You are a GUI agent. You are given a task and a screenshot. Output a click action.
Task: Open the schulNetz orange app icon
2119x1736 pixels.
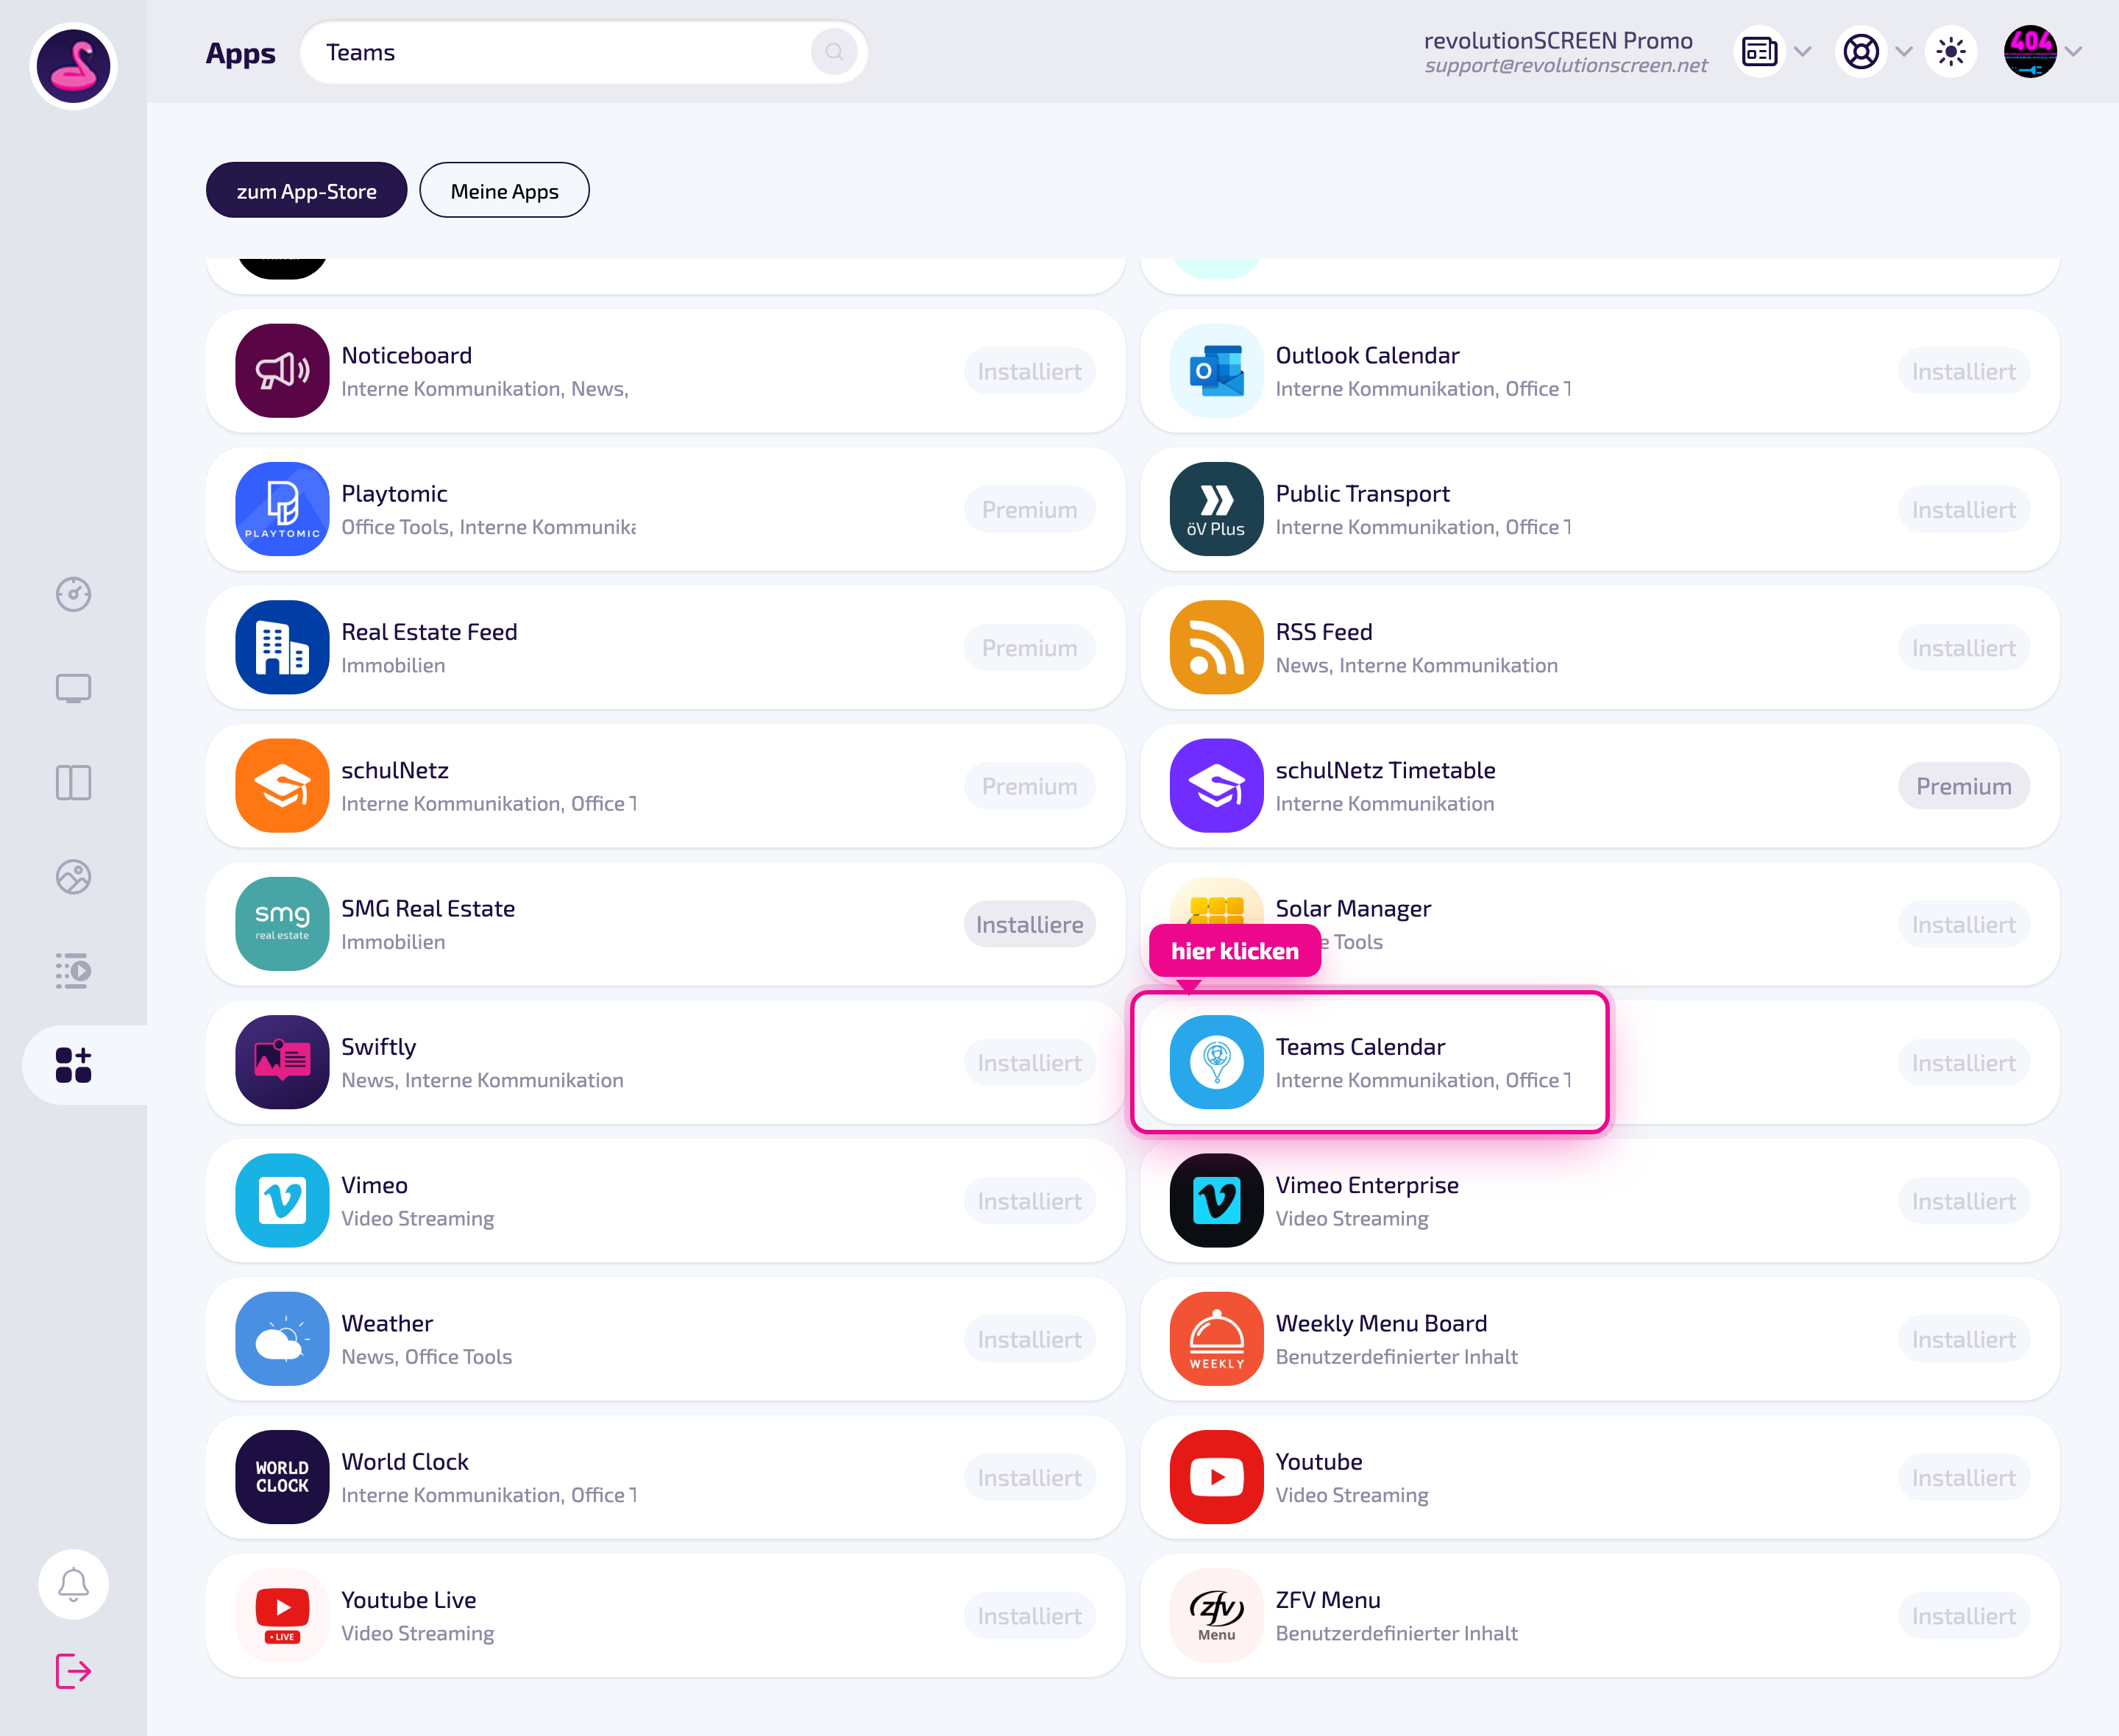[282, 785]
